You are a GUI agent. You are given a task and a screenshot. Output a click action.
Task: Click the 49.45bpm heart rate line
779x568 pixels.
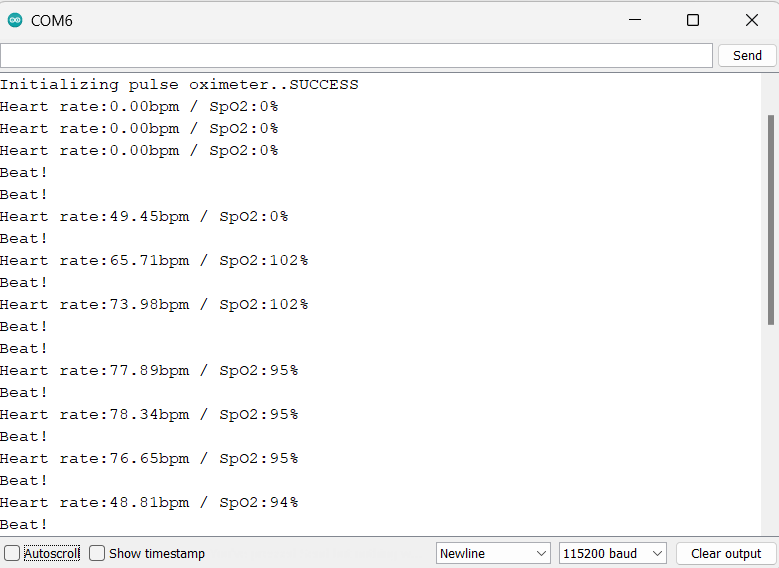tap(144, 217)
